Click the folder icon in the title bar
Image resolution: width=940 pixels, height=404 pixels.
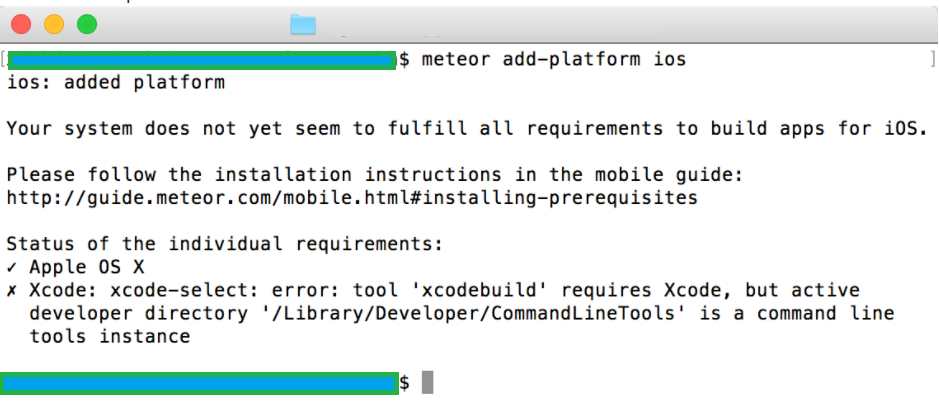coord(302,24)
